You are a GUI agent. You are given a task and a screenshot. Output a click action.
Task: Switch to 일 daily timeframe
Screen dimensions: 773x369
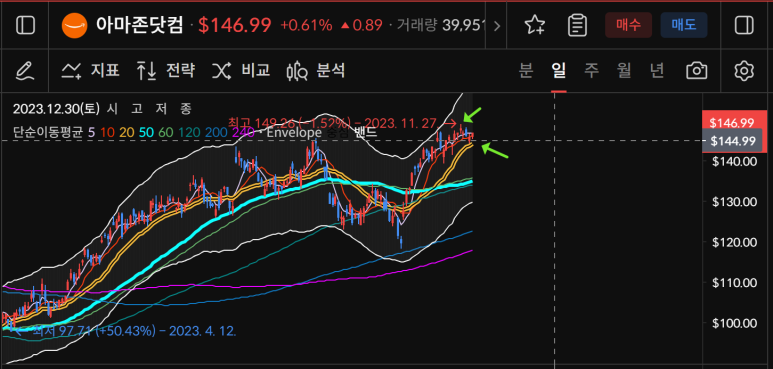click(x=559, y=71)
